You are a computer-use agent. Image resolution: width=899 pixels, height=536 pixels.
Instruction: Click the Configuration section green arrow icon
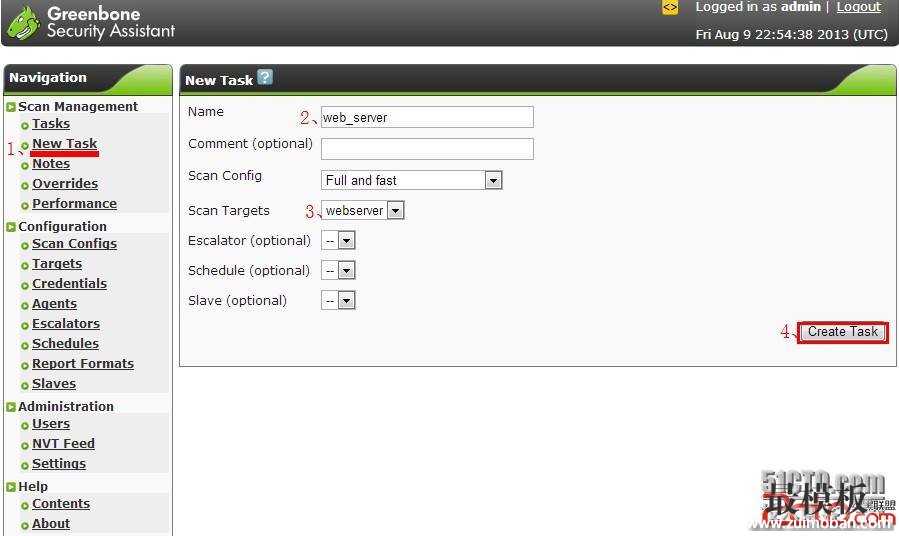11,227
